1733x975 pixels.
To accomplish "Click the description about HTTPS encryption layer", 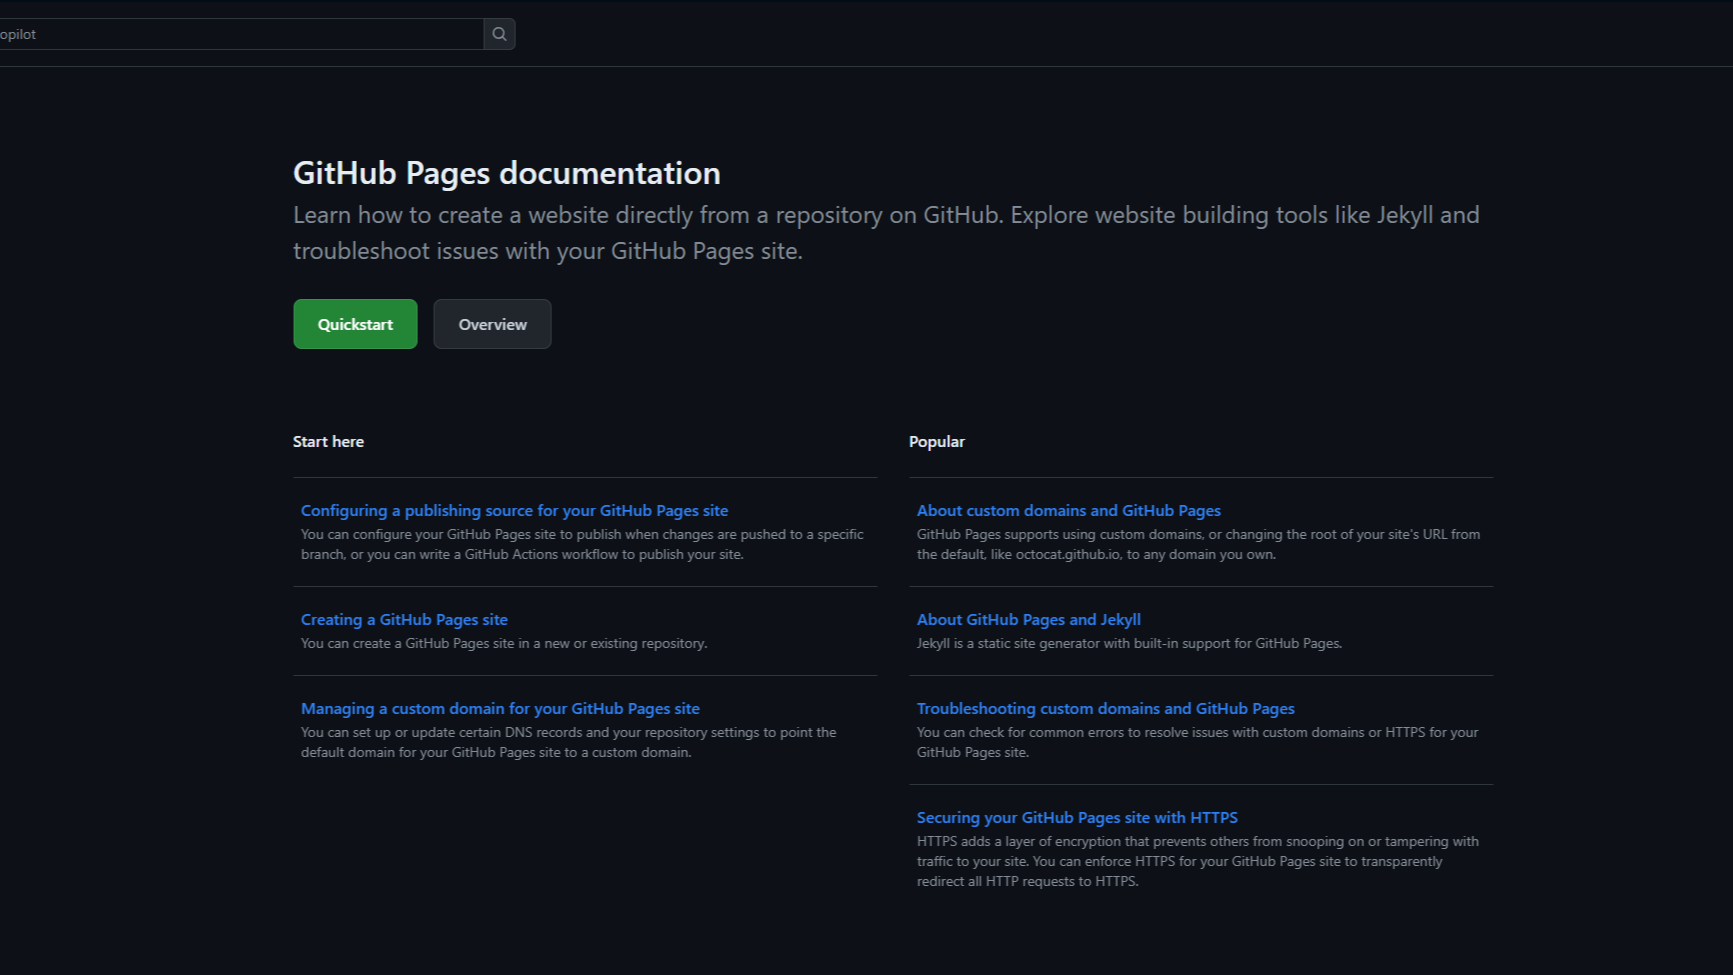I will [1197, 861].
